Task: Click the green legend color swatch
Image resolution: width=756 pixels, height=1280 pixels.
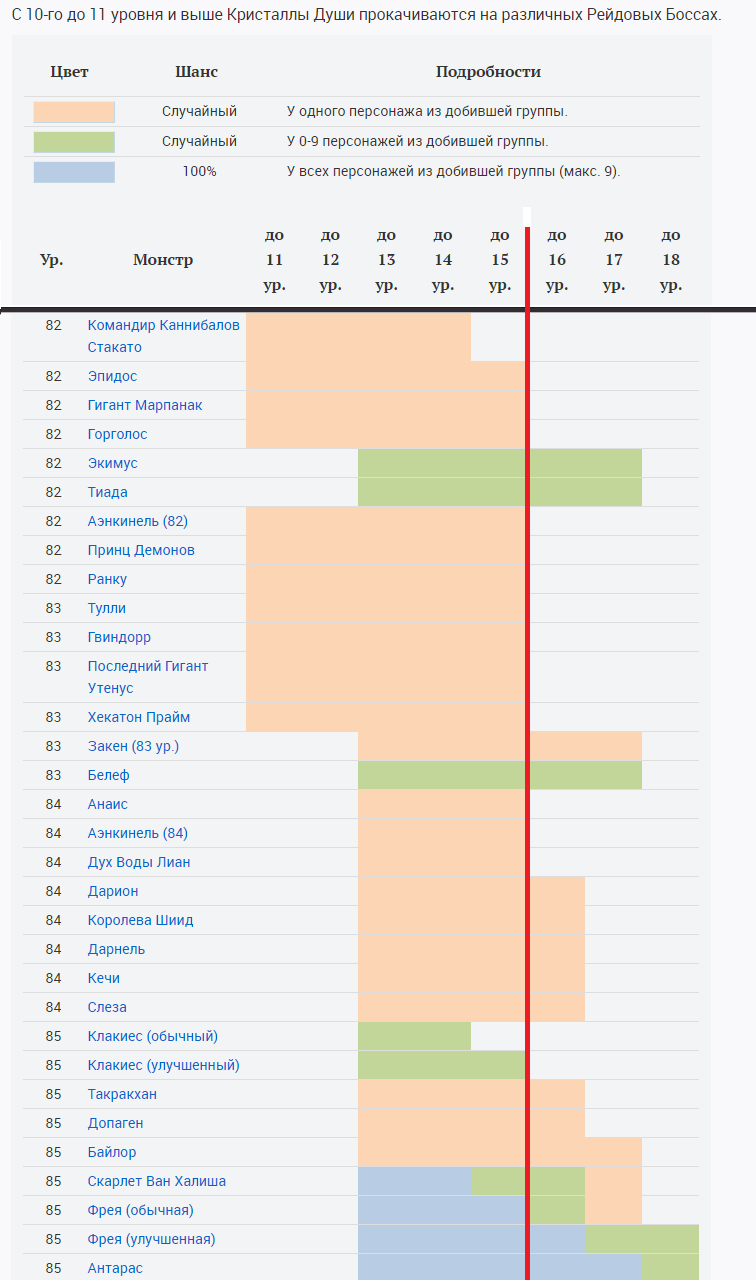Action: coord(74,142)
